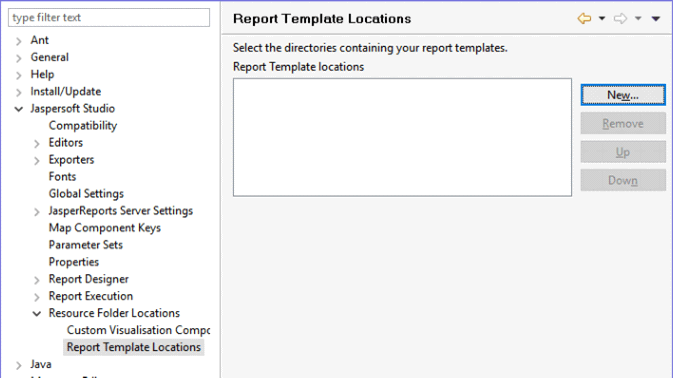
Task: Click the Up button
Action: pos(623,152)
